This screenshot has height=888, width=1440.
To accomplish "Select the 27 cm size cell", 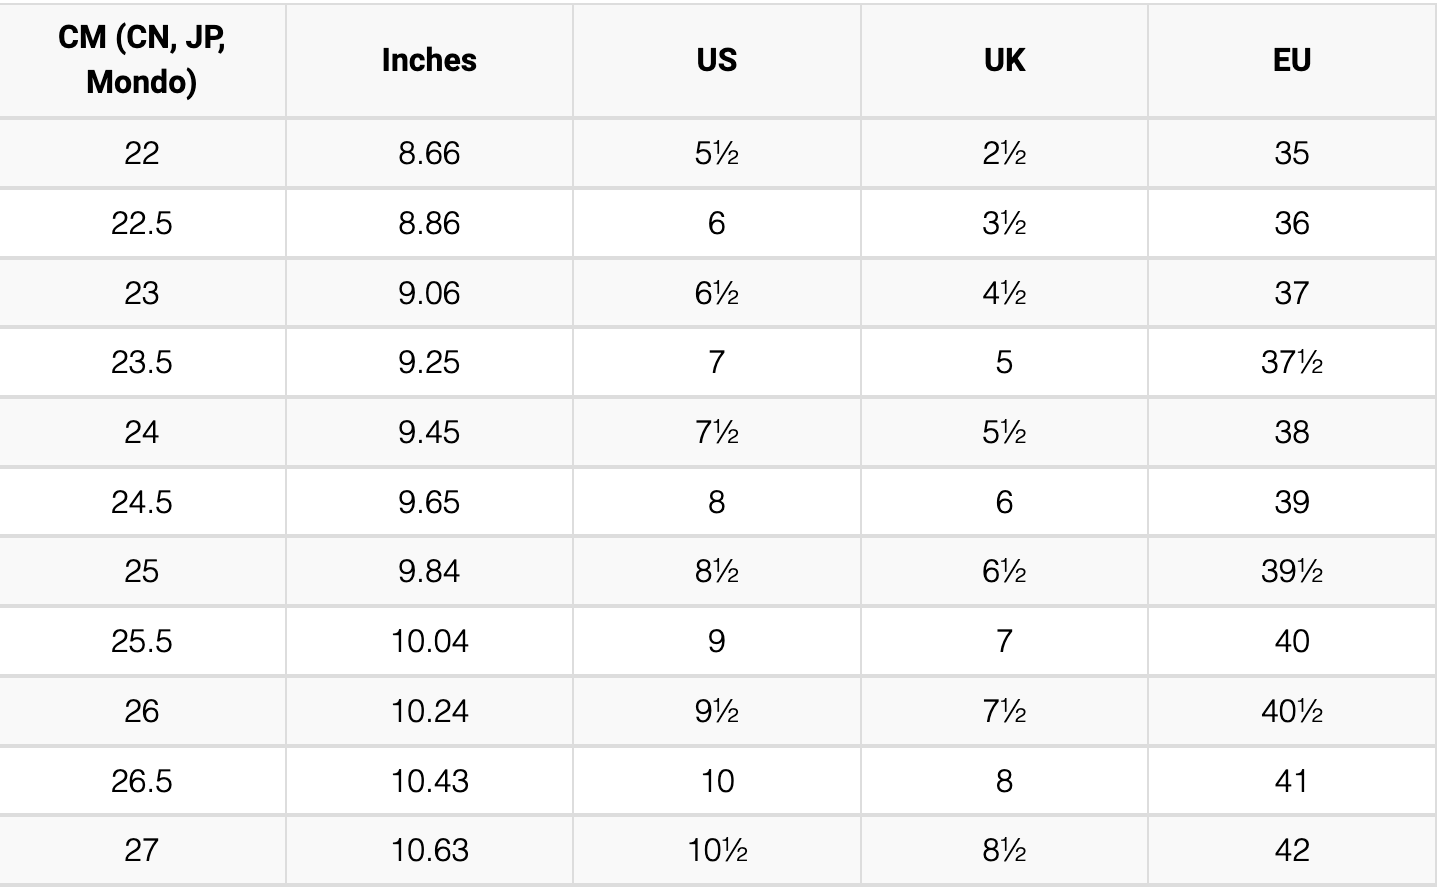I will (x=142, y=850).
